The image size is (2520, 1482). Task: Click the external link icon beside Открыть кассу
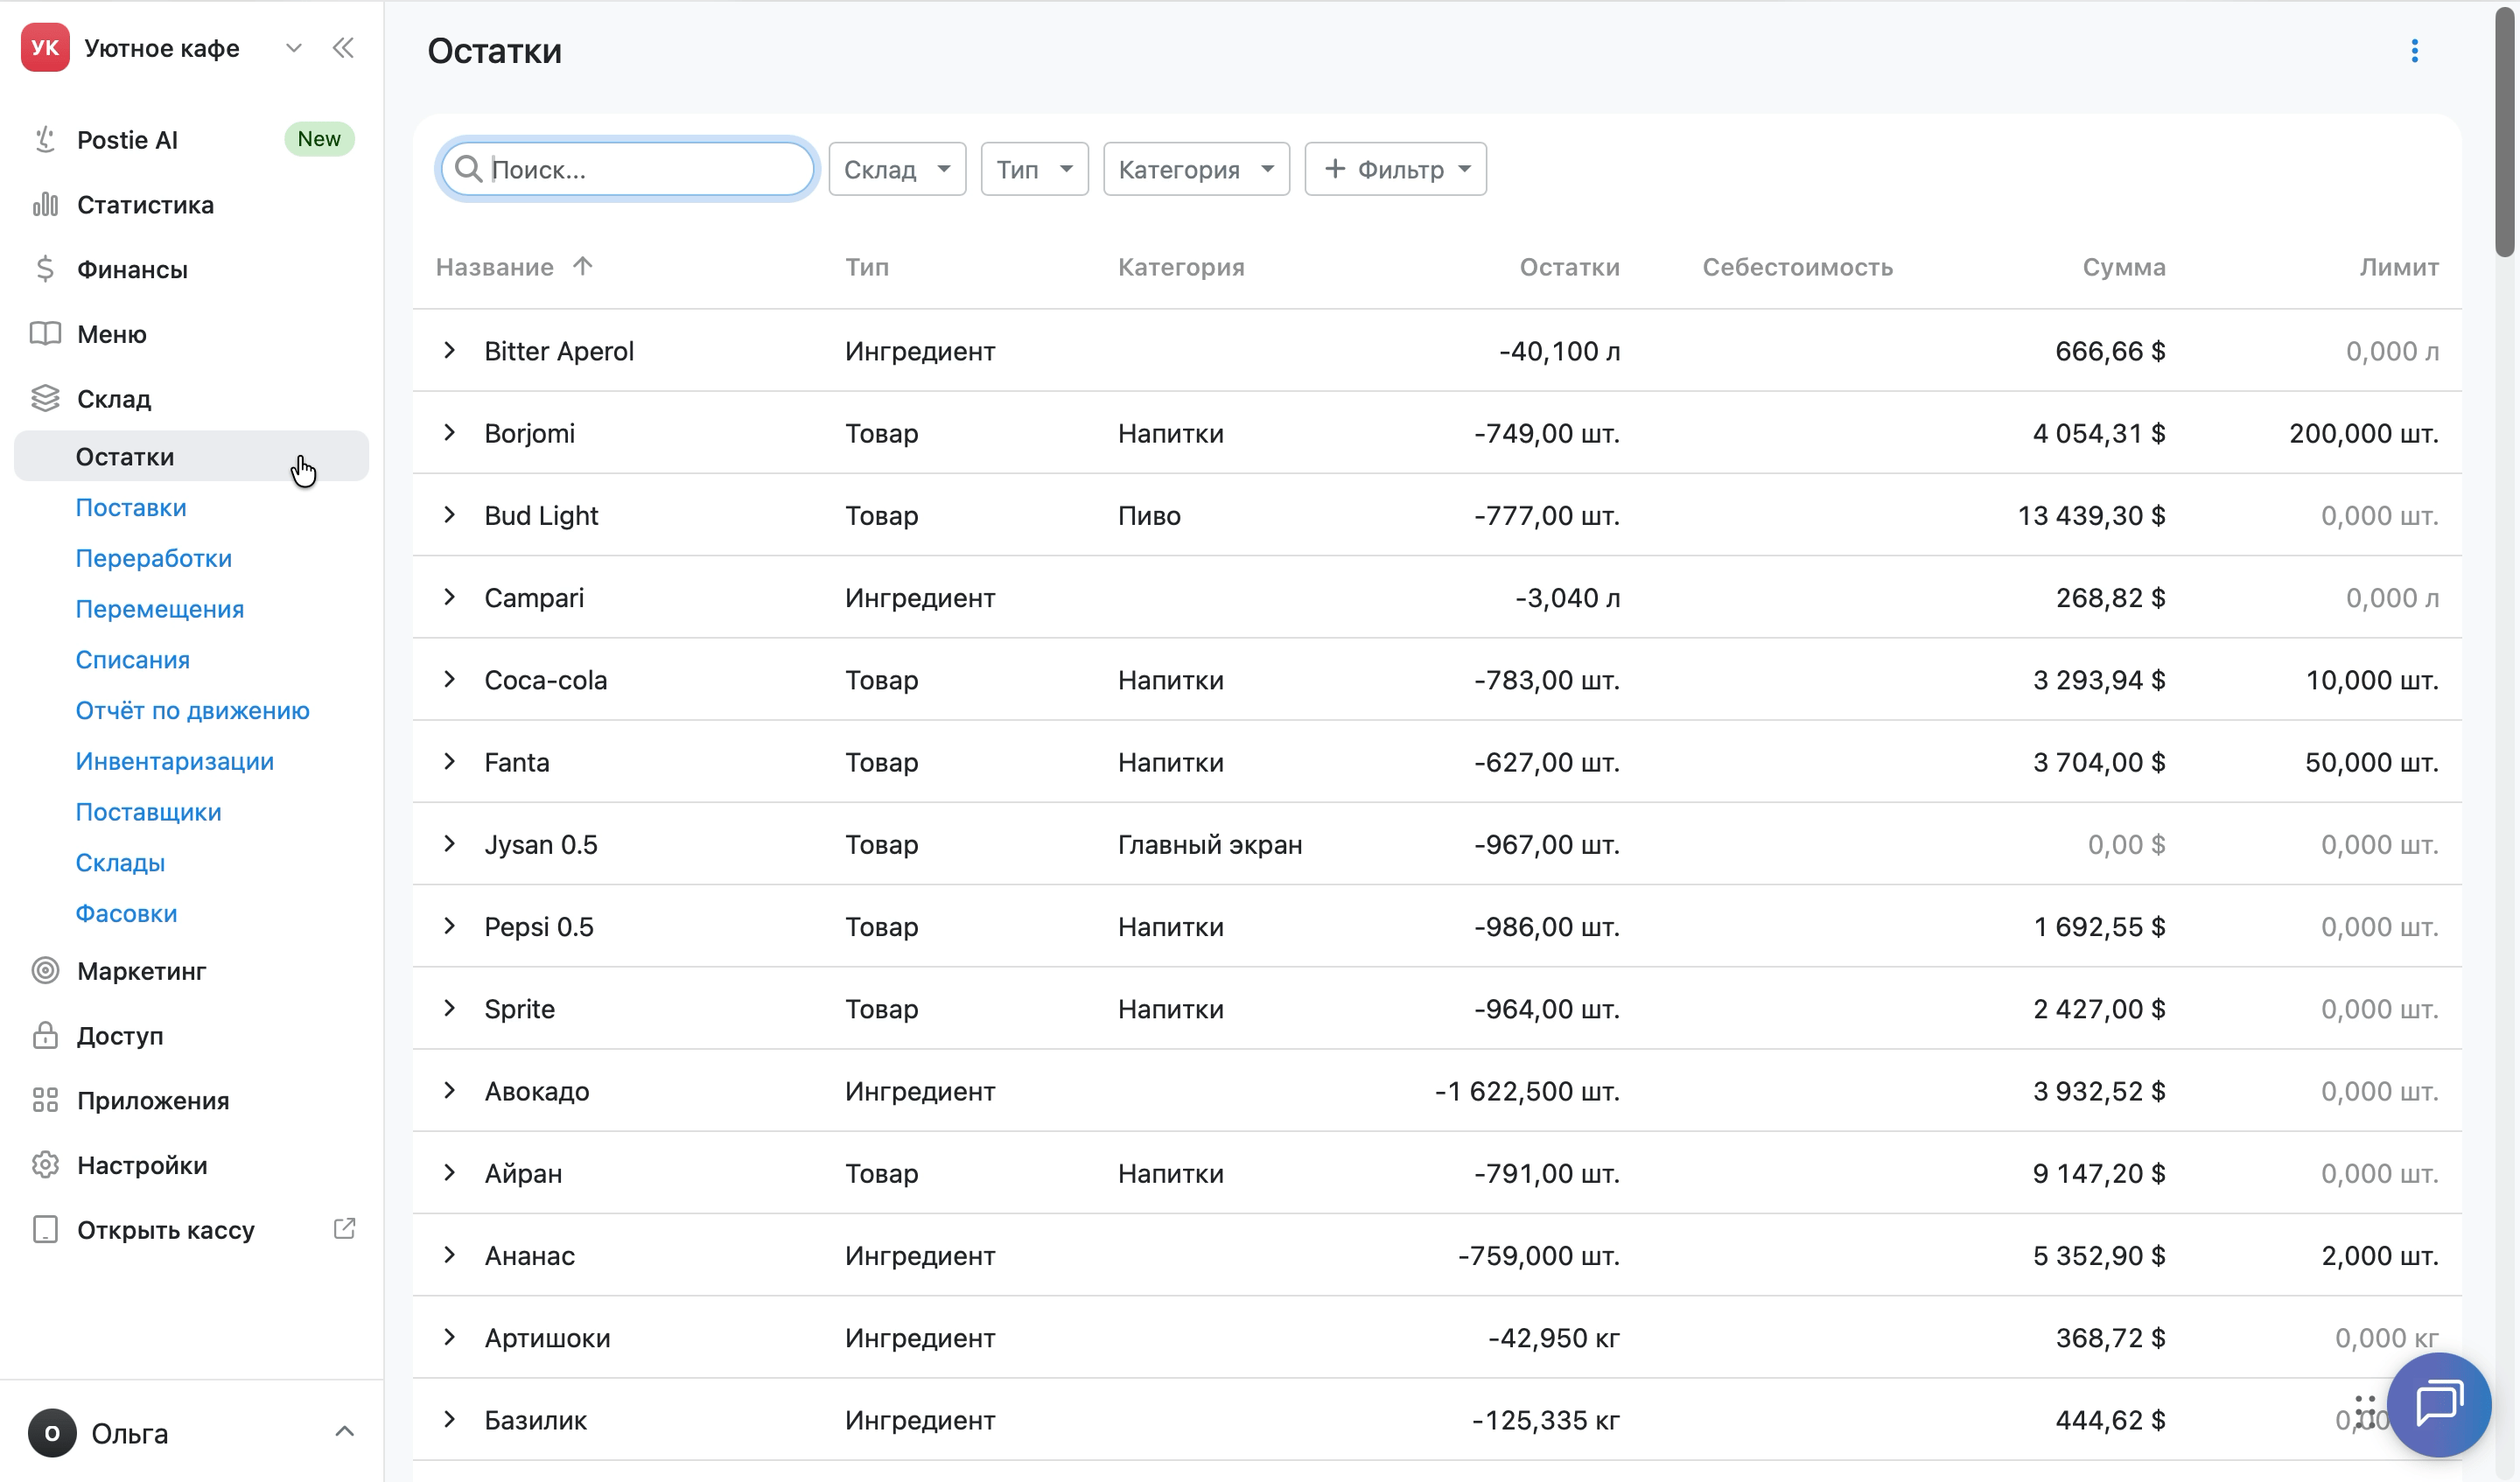pos(344,1229)
